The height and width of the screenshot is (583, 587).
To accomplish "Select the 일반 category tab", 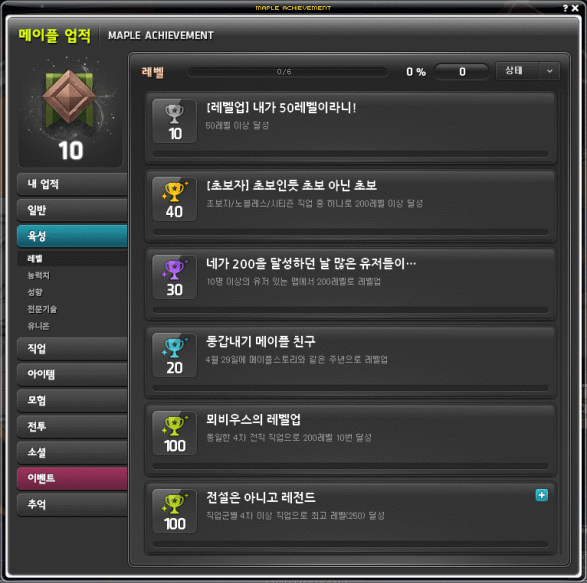I will coord(72,210).
